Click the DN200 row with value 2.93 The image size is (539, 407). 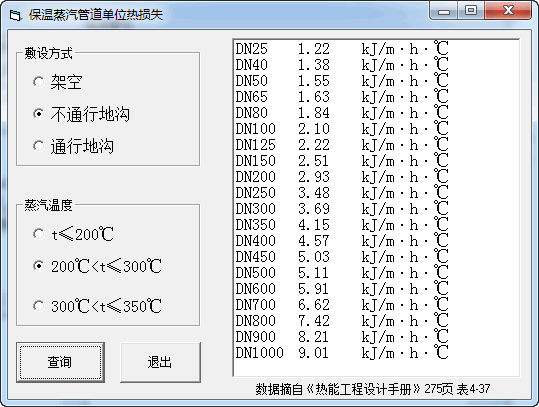(x=342, y=177)
